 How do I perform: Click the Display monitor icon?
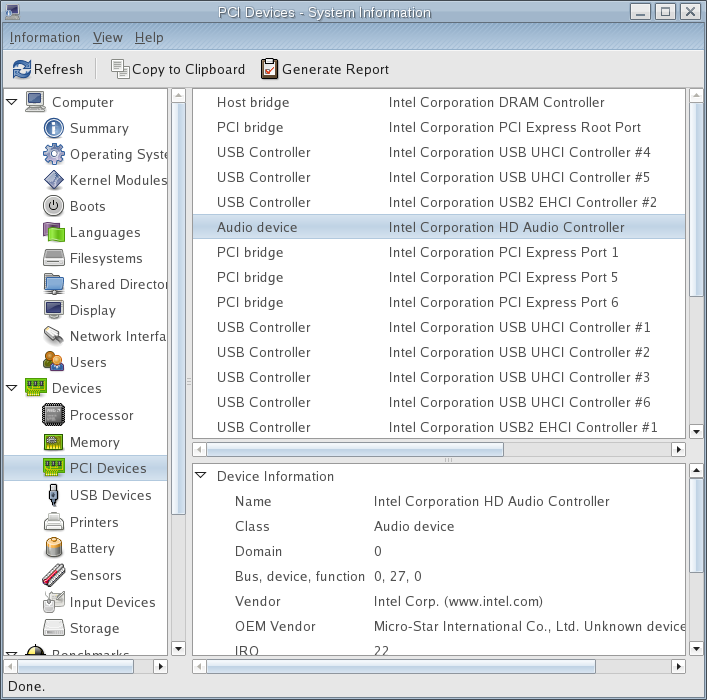point(54,310)
